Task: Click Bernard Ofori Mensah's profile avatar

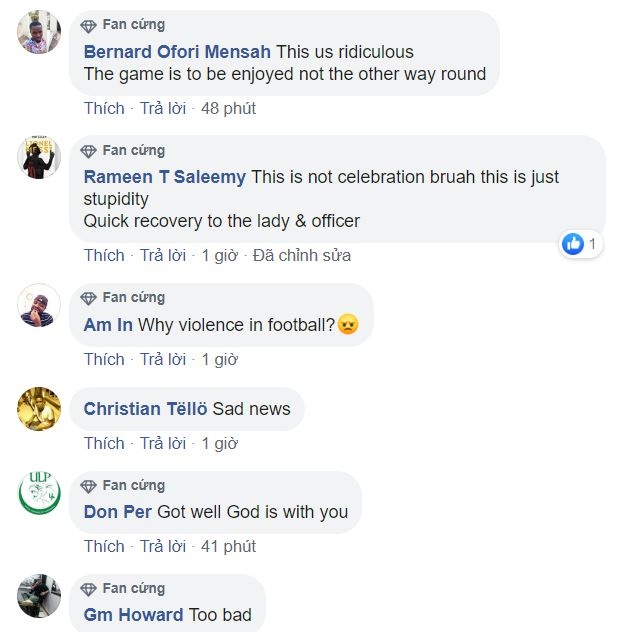Action: (x=40, y=32)
